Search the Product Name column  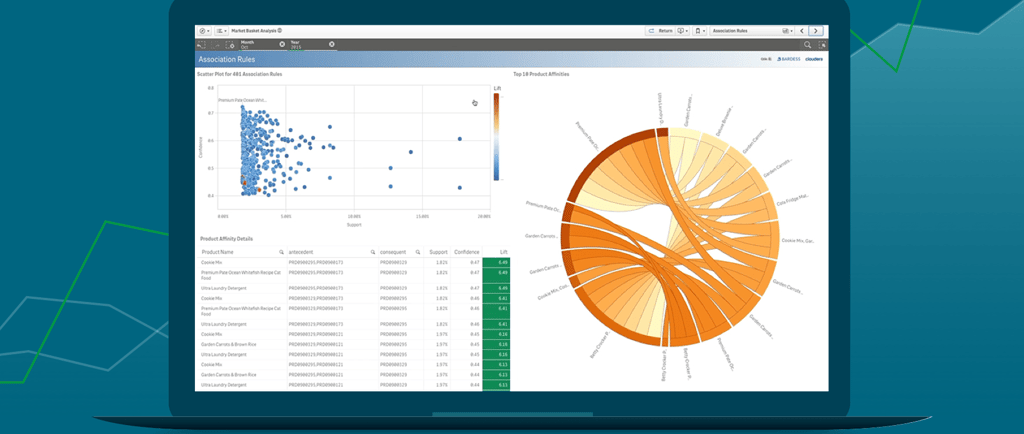[281, 252]
